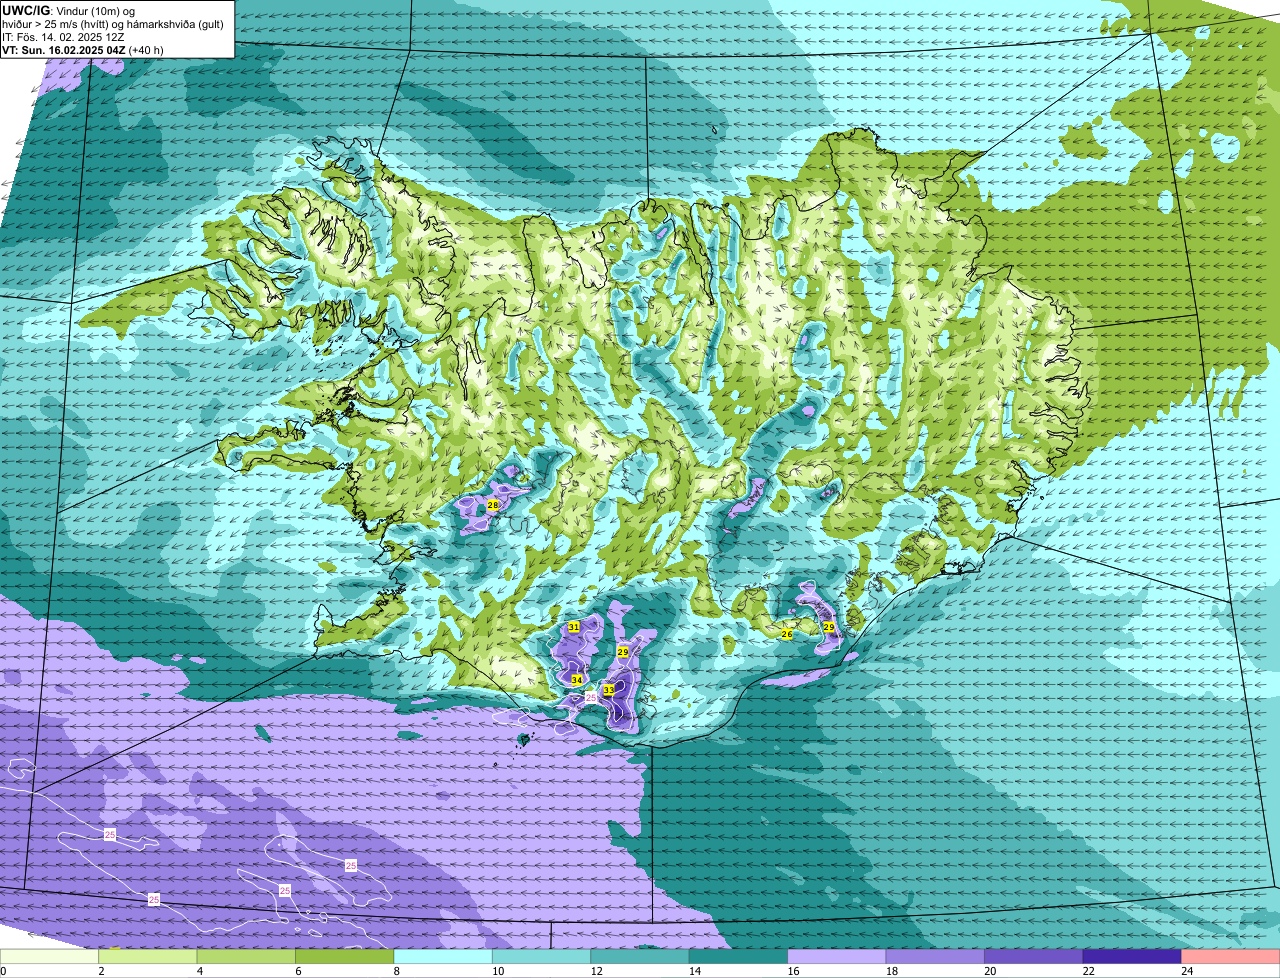Pick the light green 4–6 scale swatch

tap(247, 957)
